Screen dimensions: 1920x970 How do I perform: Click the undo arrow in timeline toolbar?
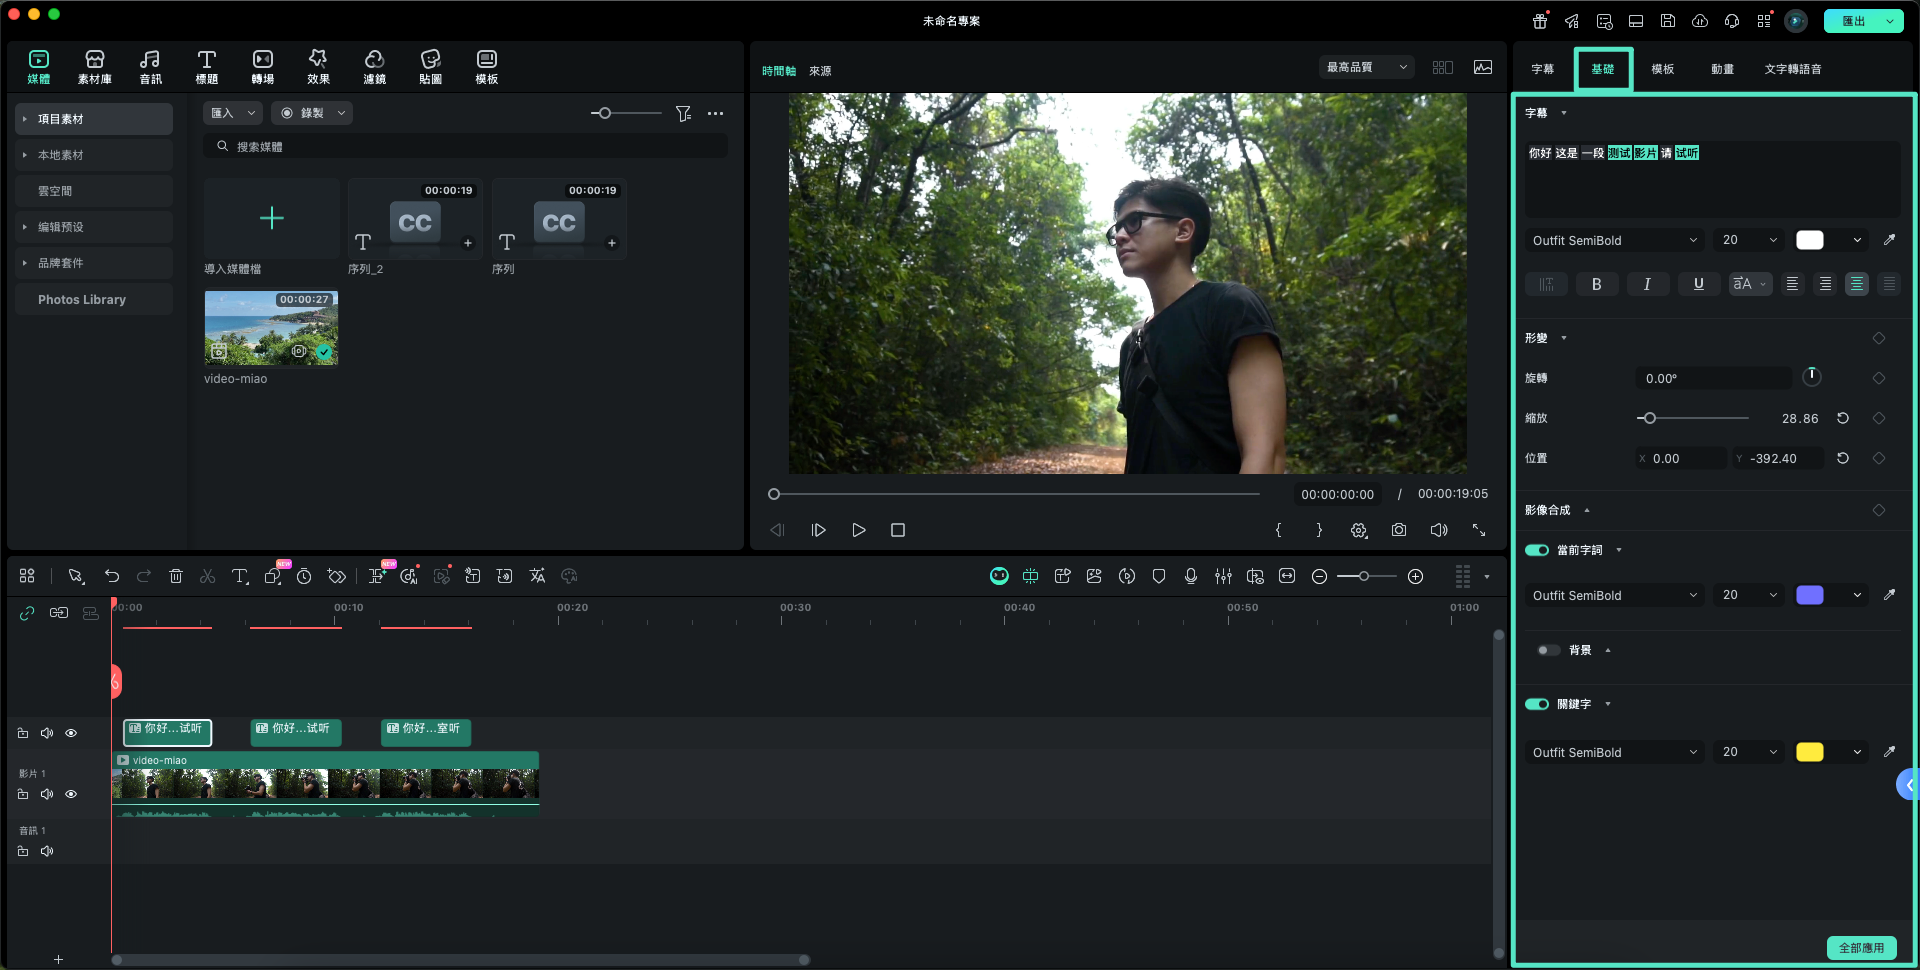coord(112,576)
